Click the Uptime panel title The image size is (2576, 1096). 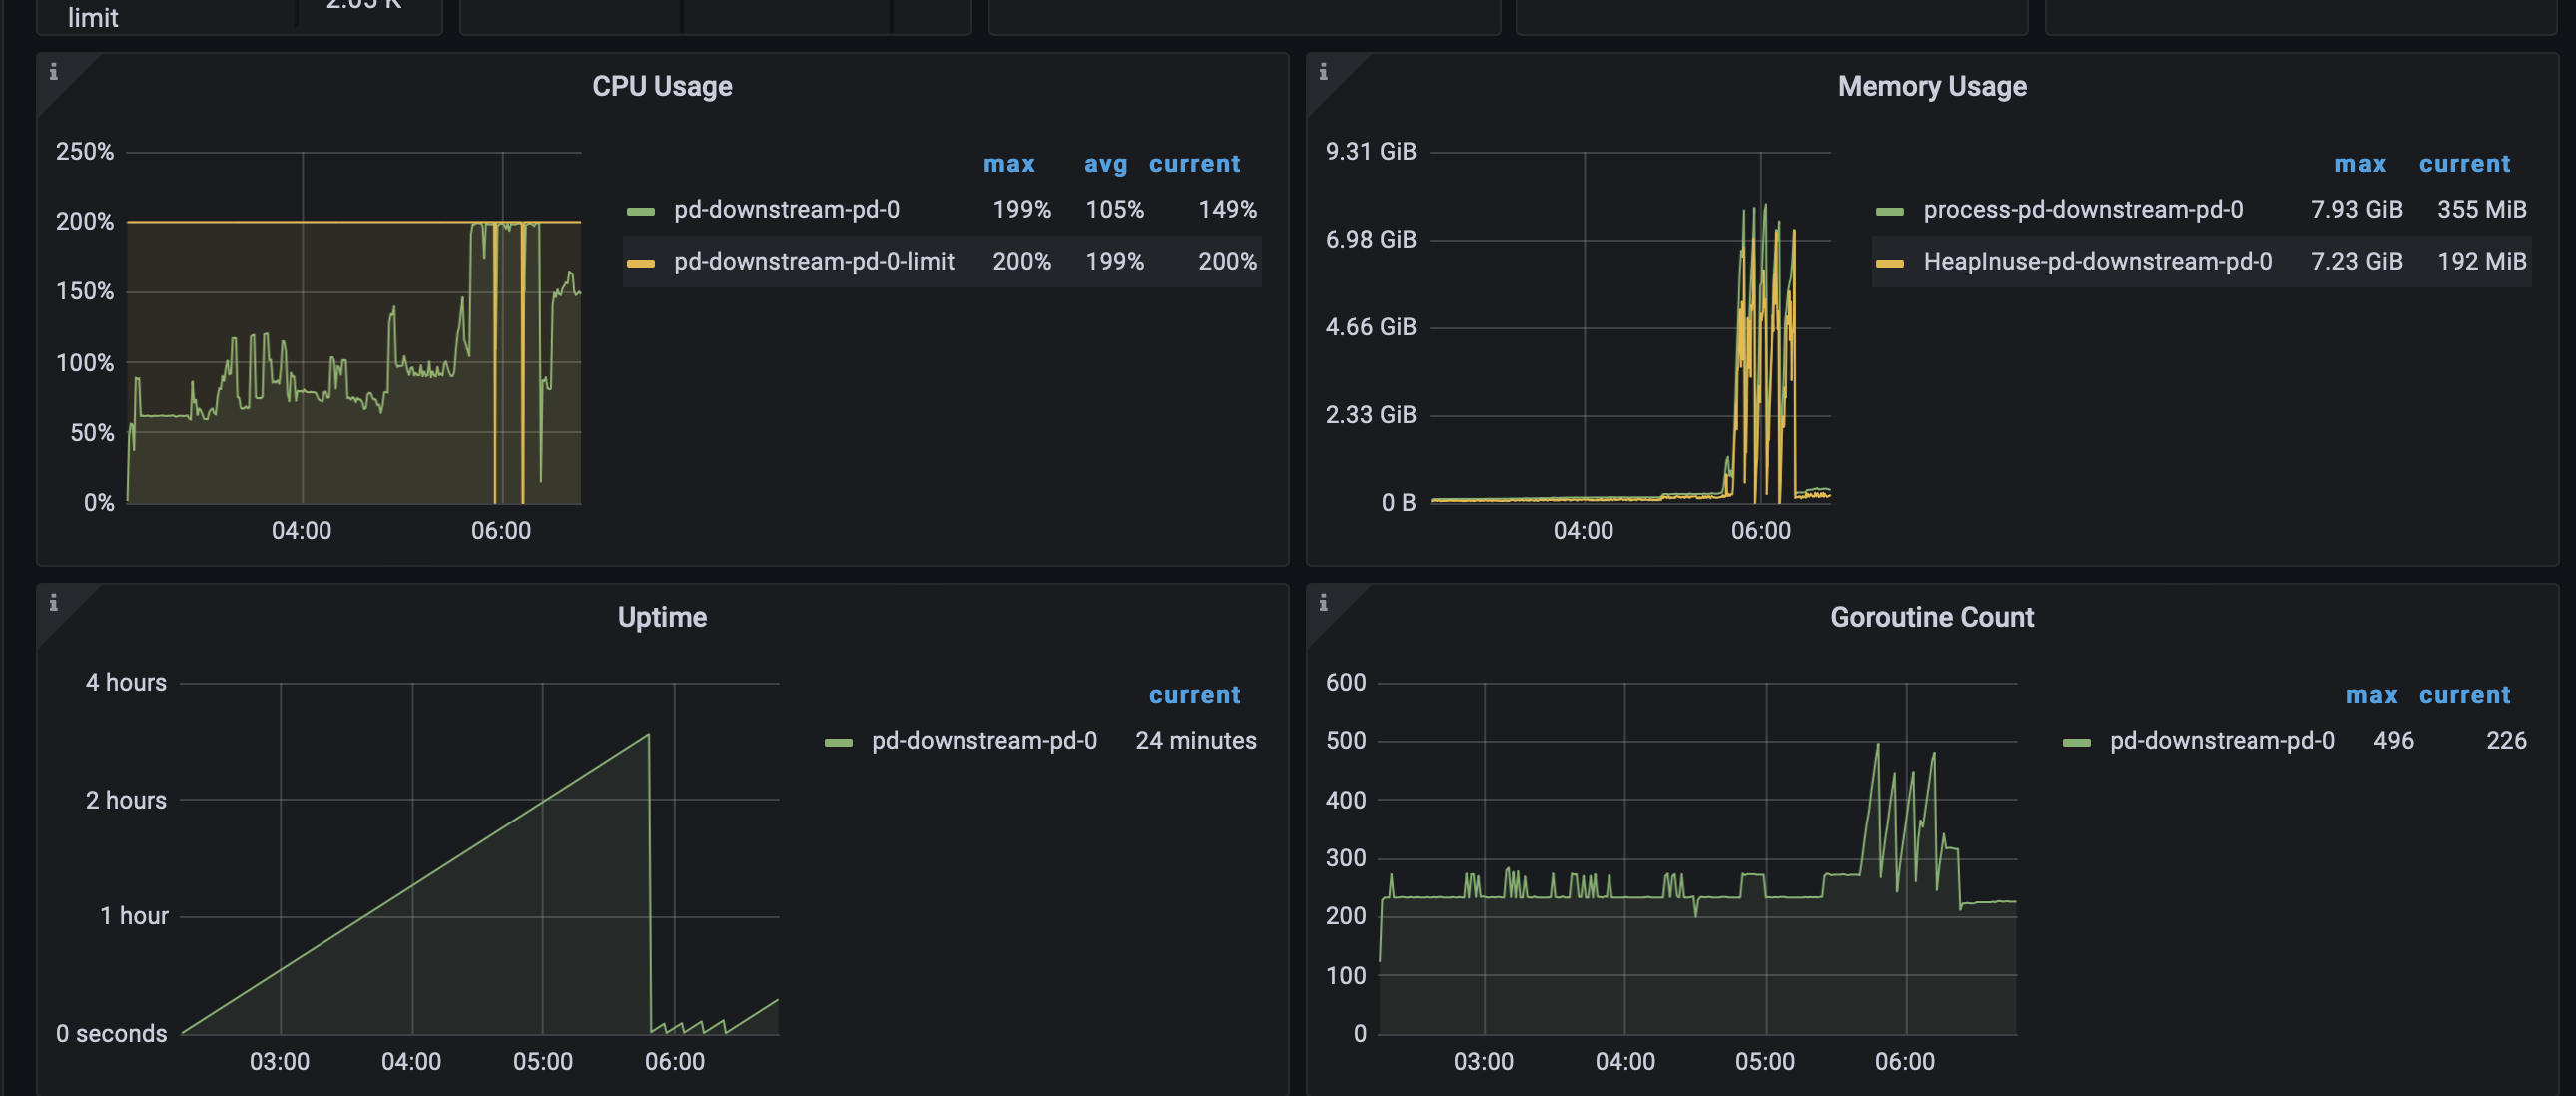coord(663,617)
